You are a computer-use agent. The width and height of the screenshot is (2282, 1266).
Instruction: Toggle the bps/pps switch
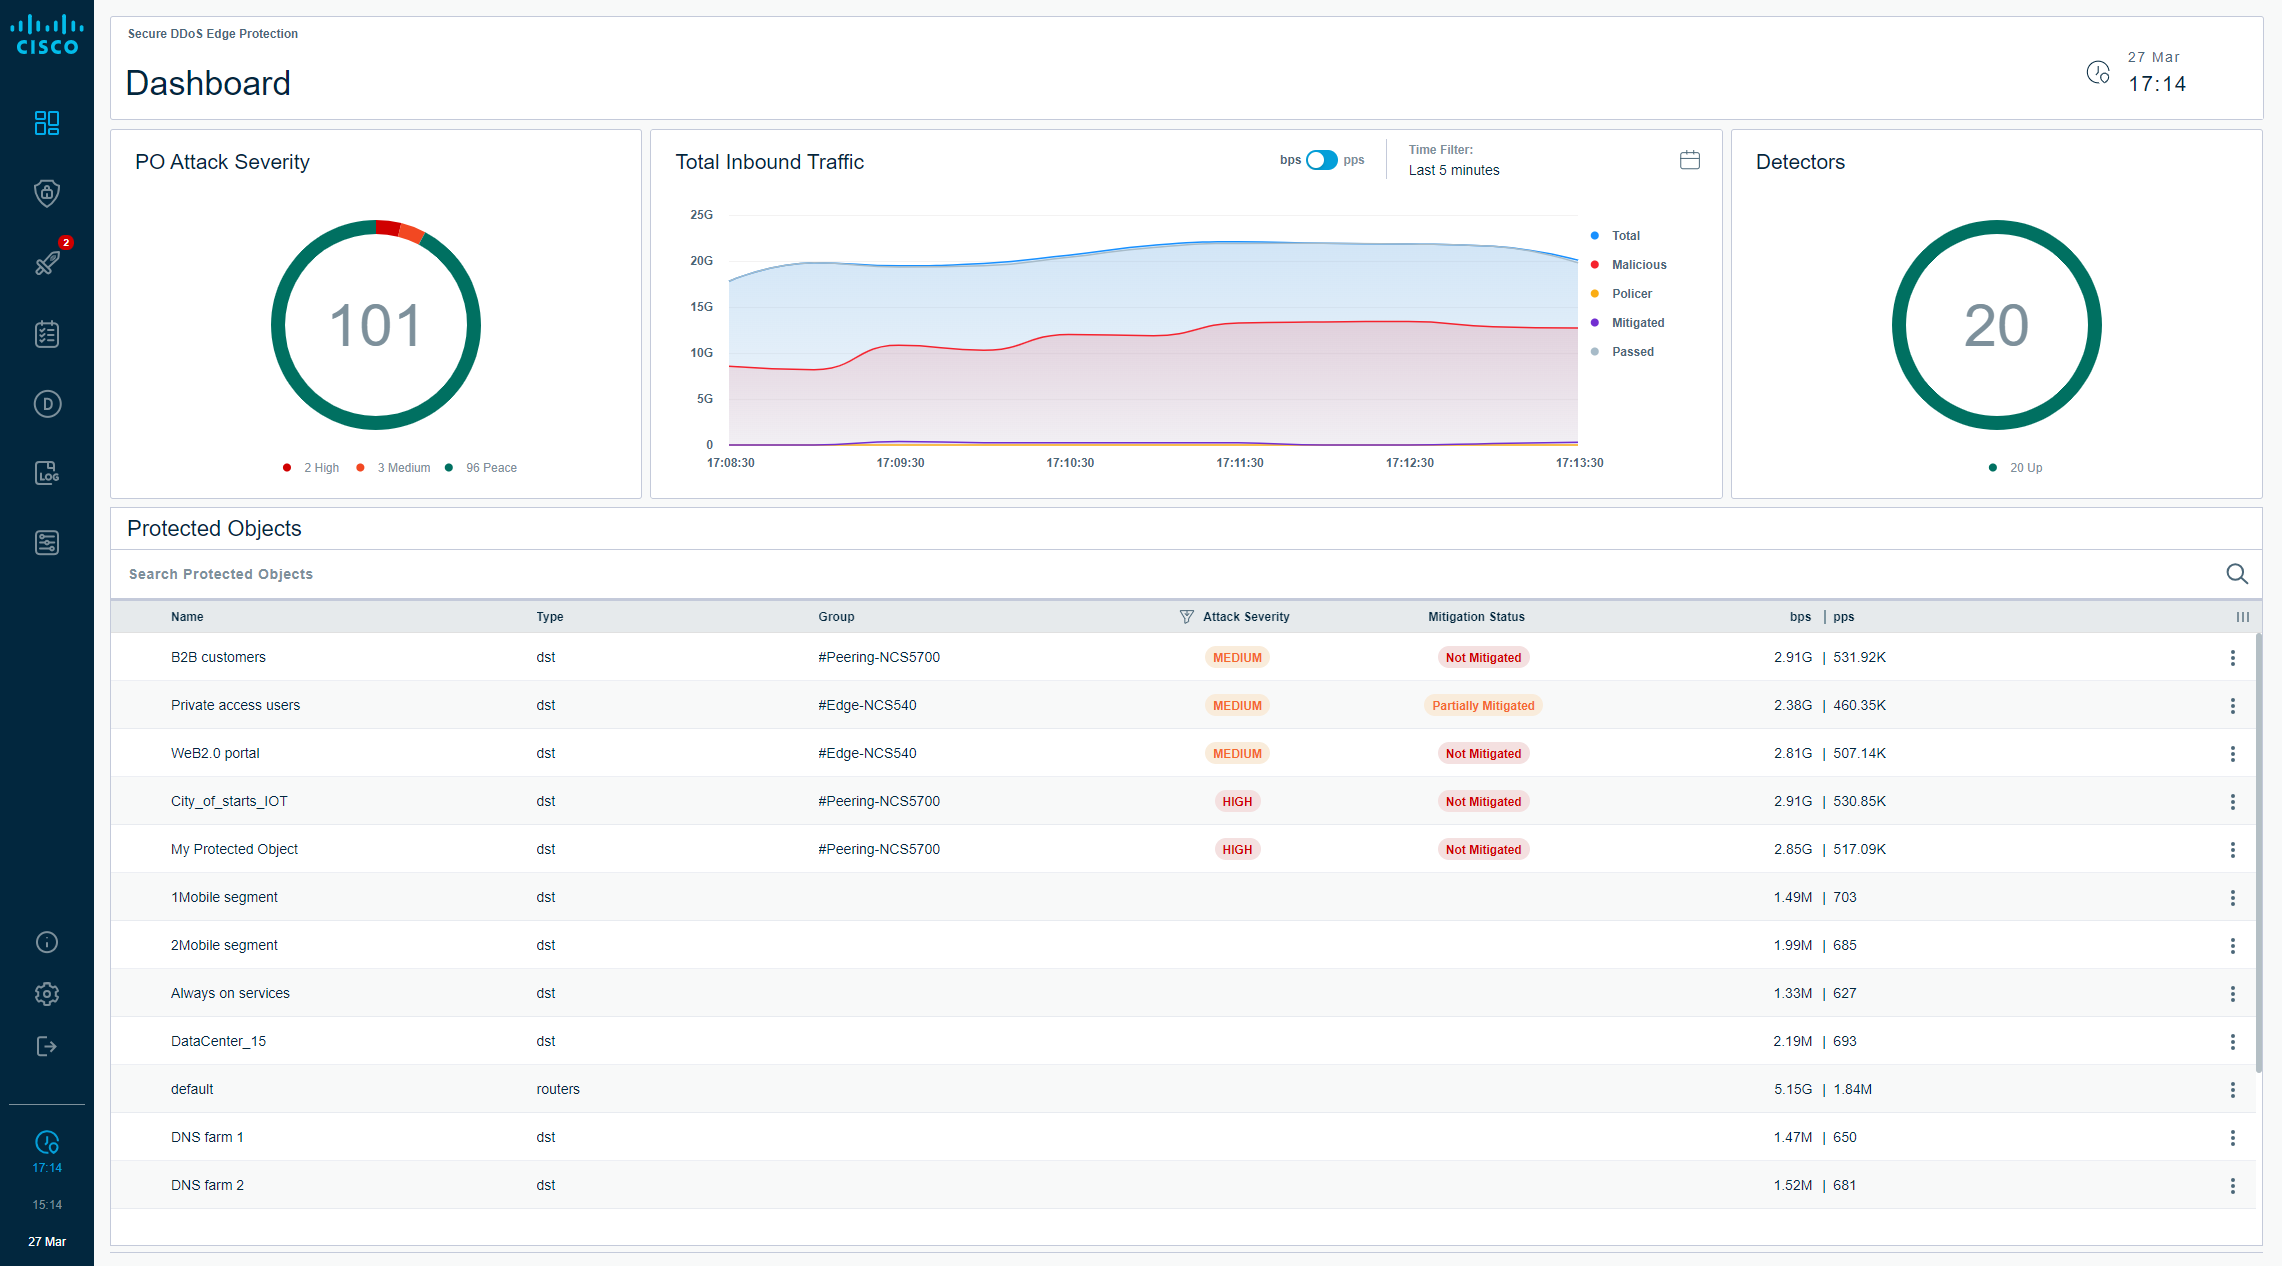tap(1321, 160)
